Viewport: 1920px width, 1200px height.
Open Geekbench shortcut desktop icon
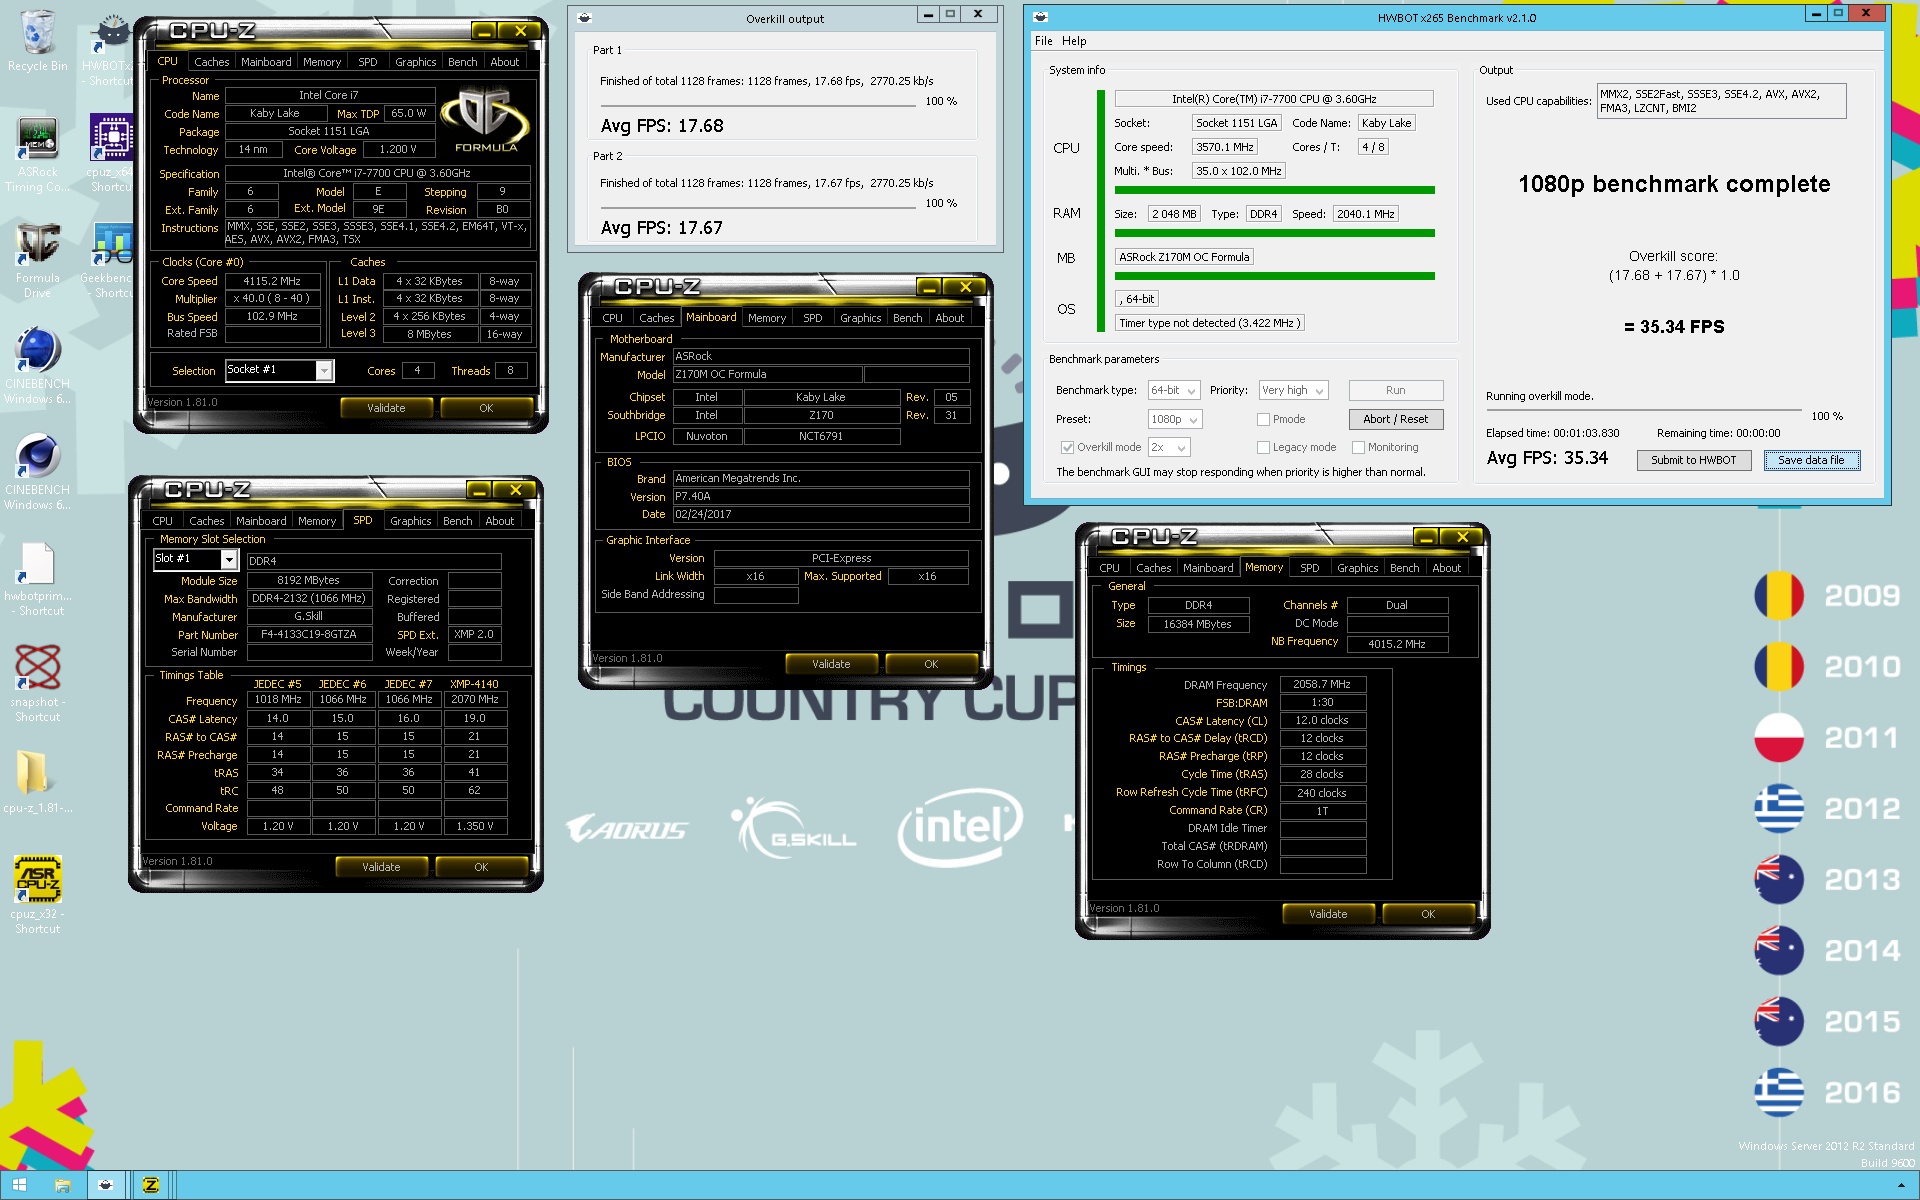click(x=110, y=260)
